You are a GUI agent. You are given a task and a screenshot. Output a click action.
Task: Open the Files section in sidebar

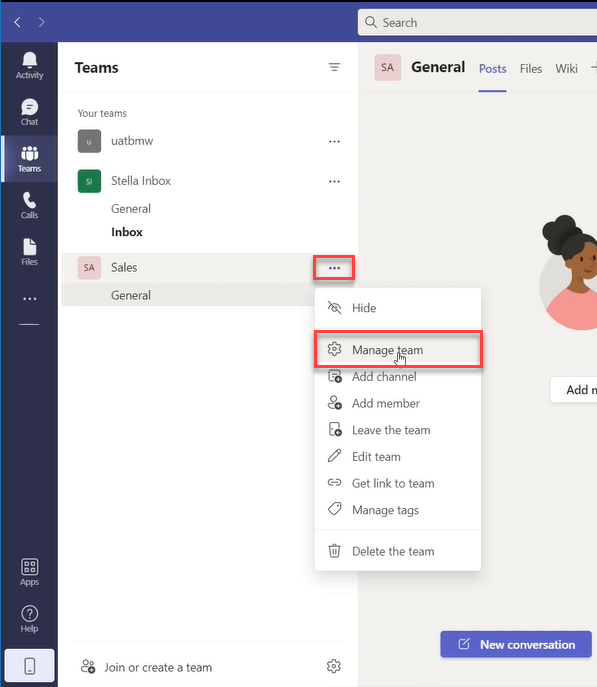[29, 252]
